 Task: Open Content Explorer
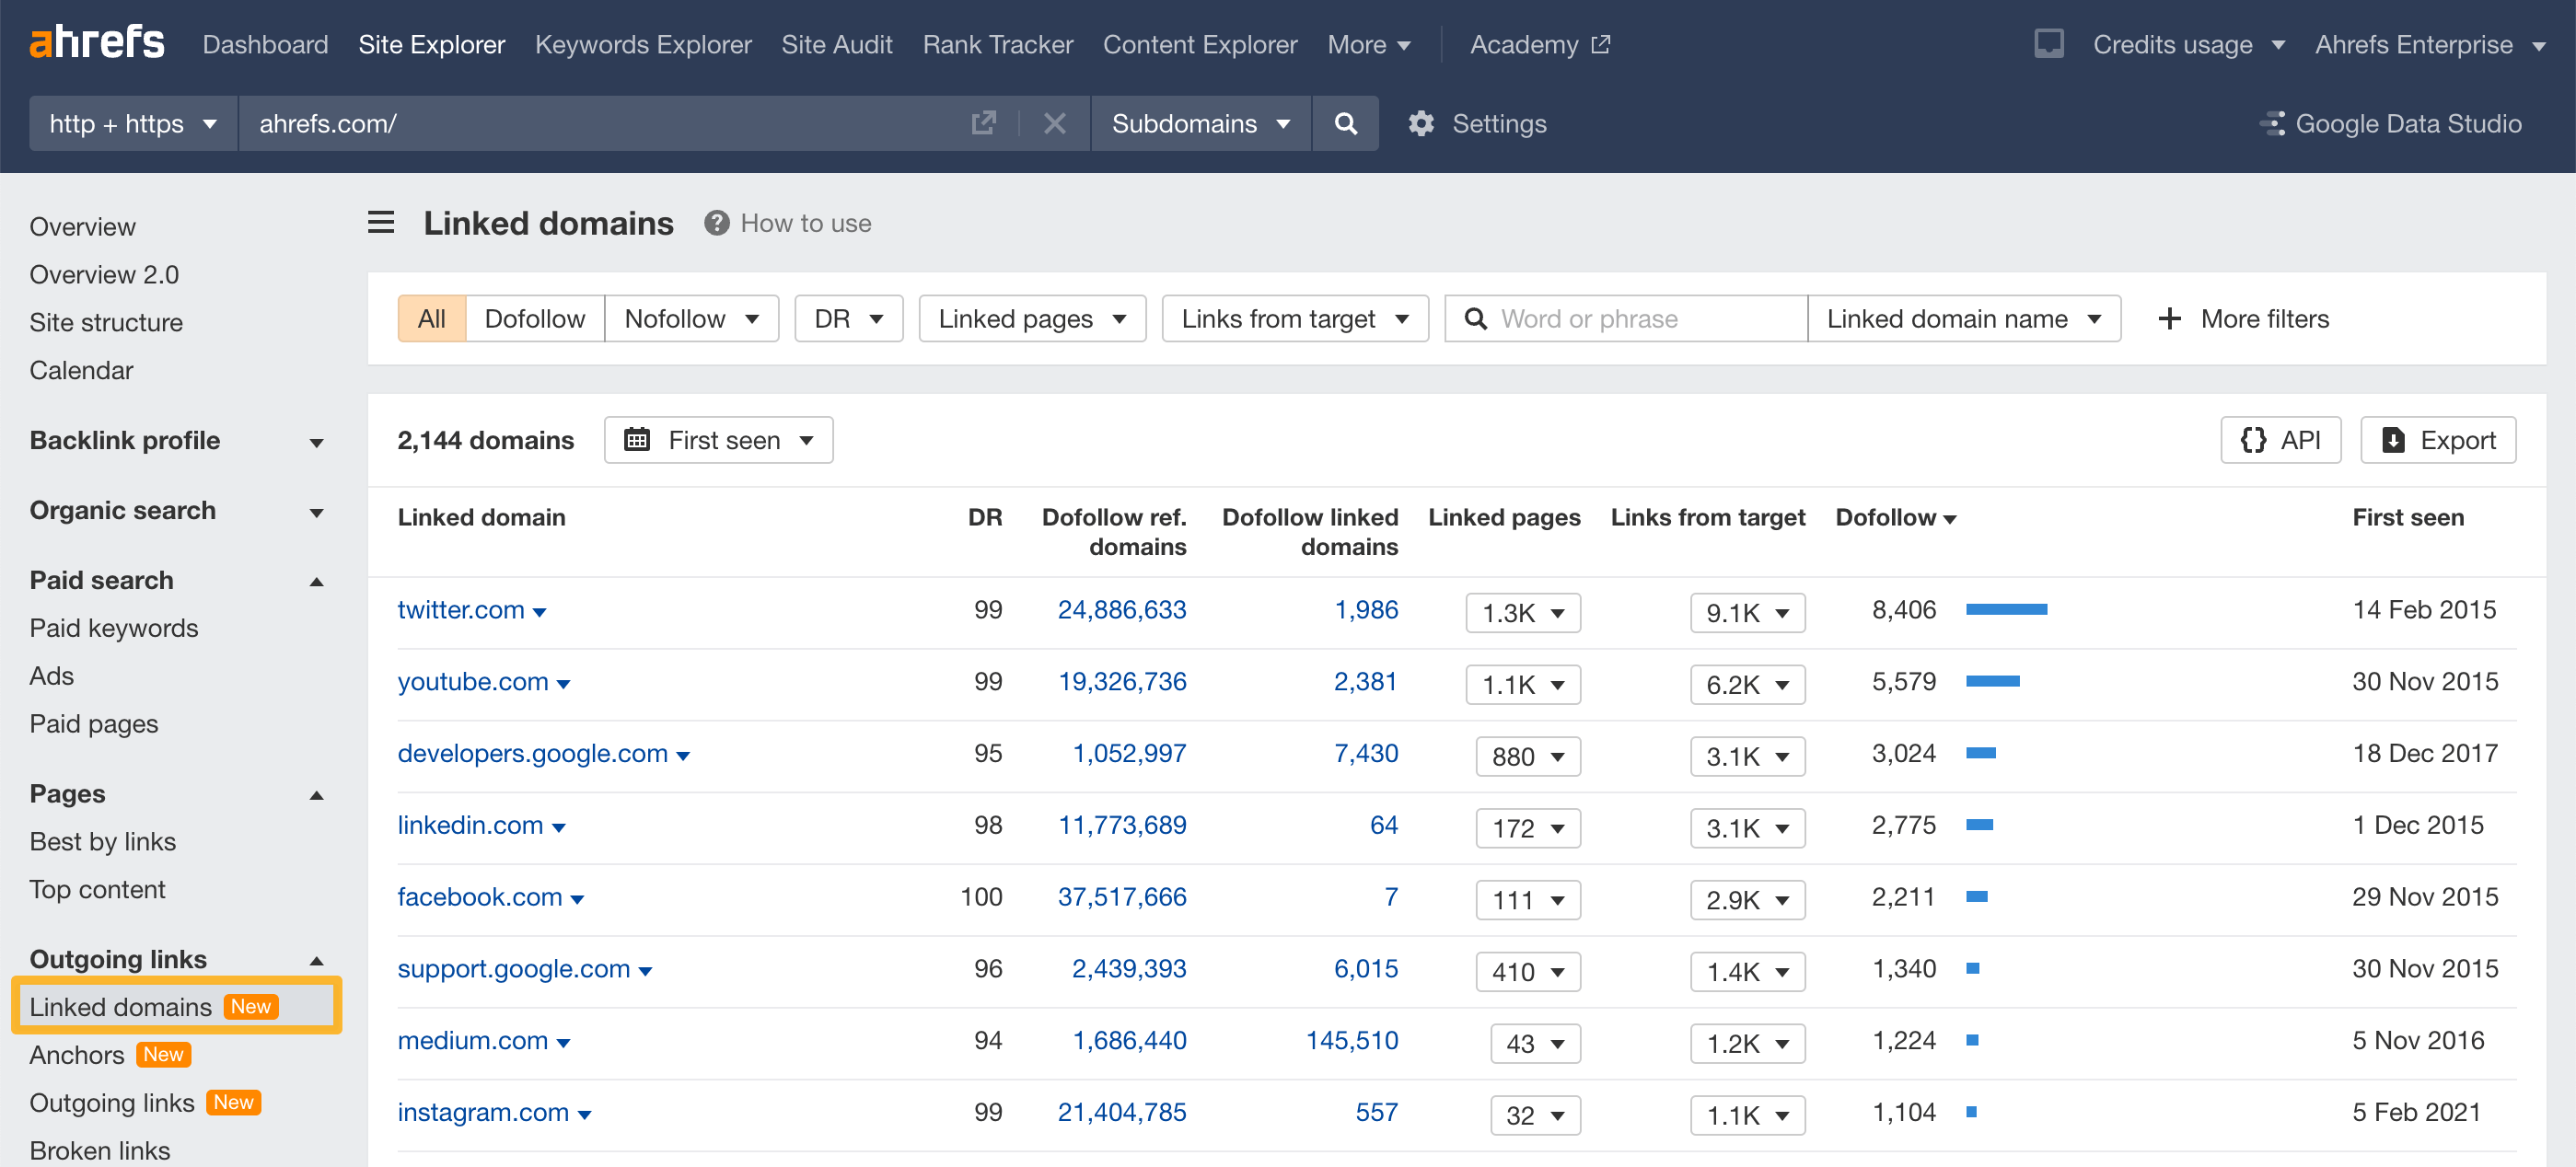tap(1200, 44)
